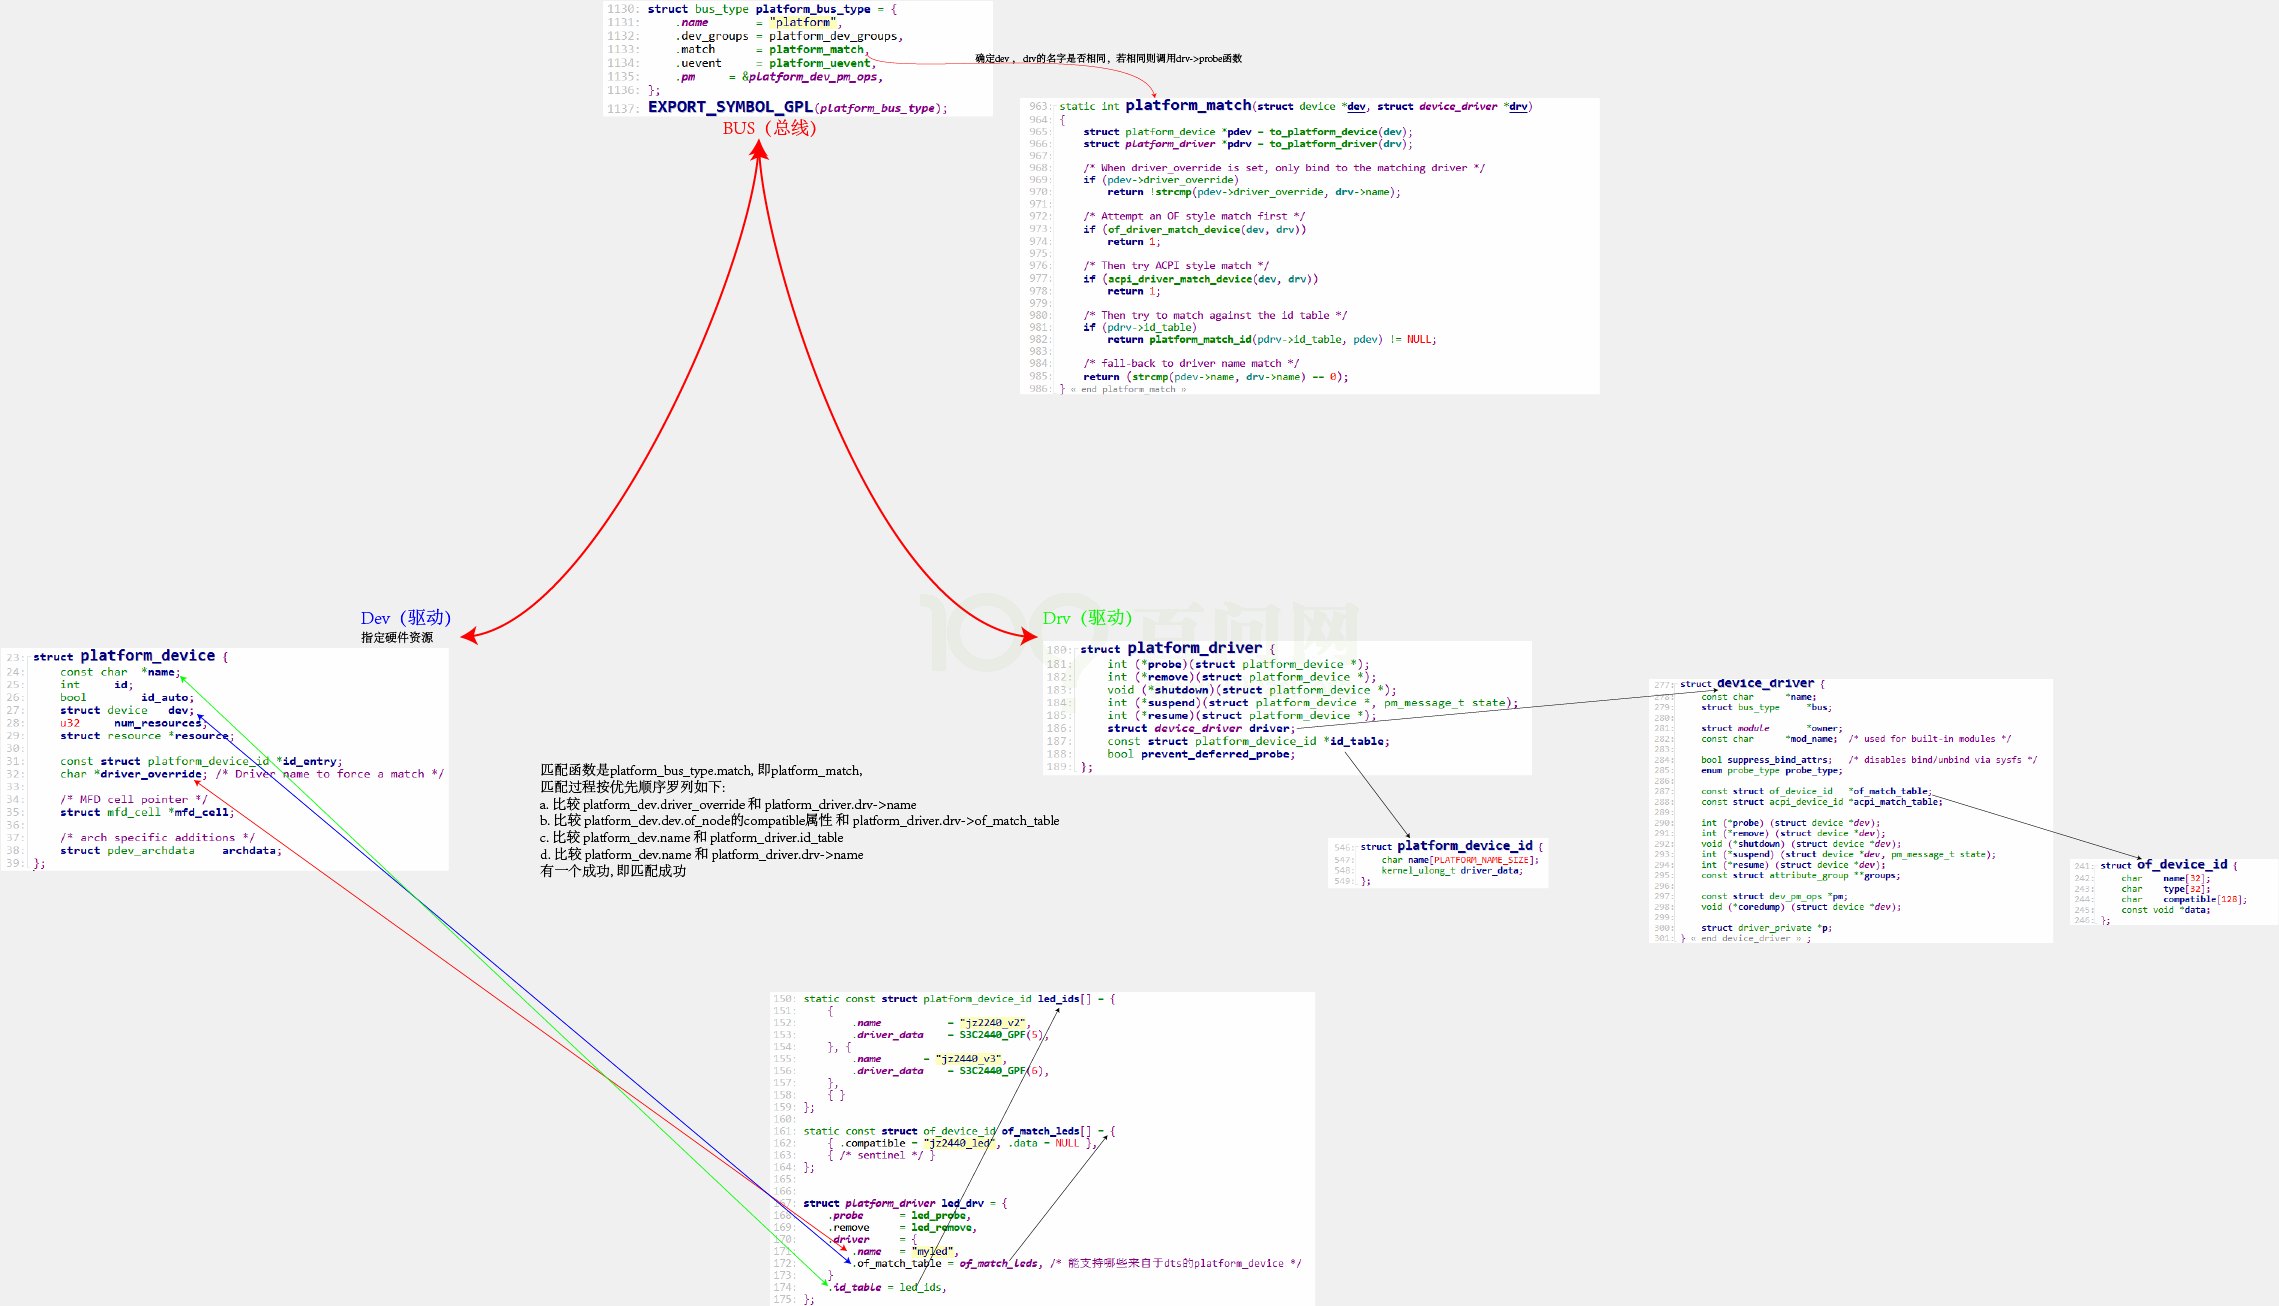
Task: Click the highlighted "jz2240_v2" name string
Action: click(992, 1023)
